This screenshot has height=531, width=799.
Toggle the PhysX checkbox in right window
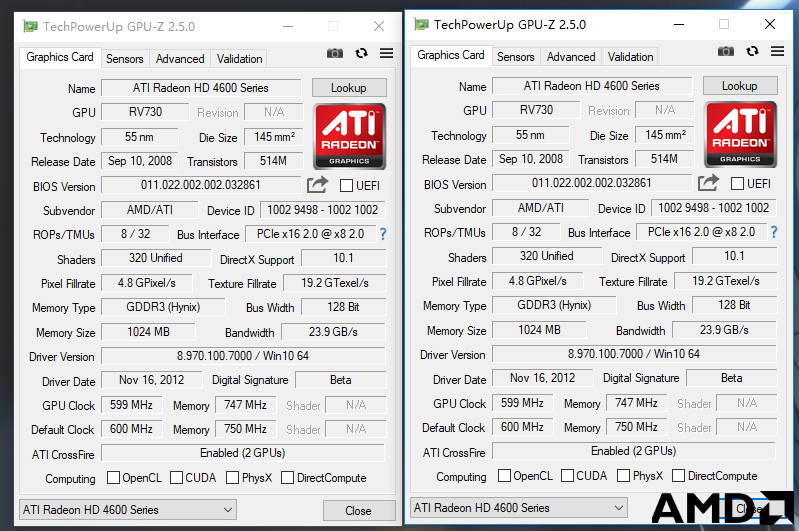[x=623, y=475]
